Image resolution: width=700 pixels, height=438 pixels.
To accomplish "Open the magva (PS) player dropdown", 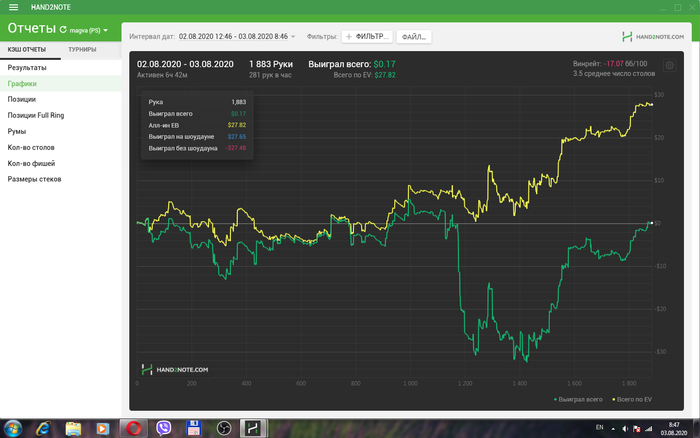I will 88,30.
